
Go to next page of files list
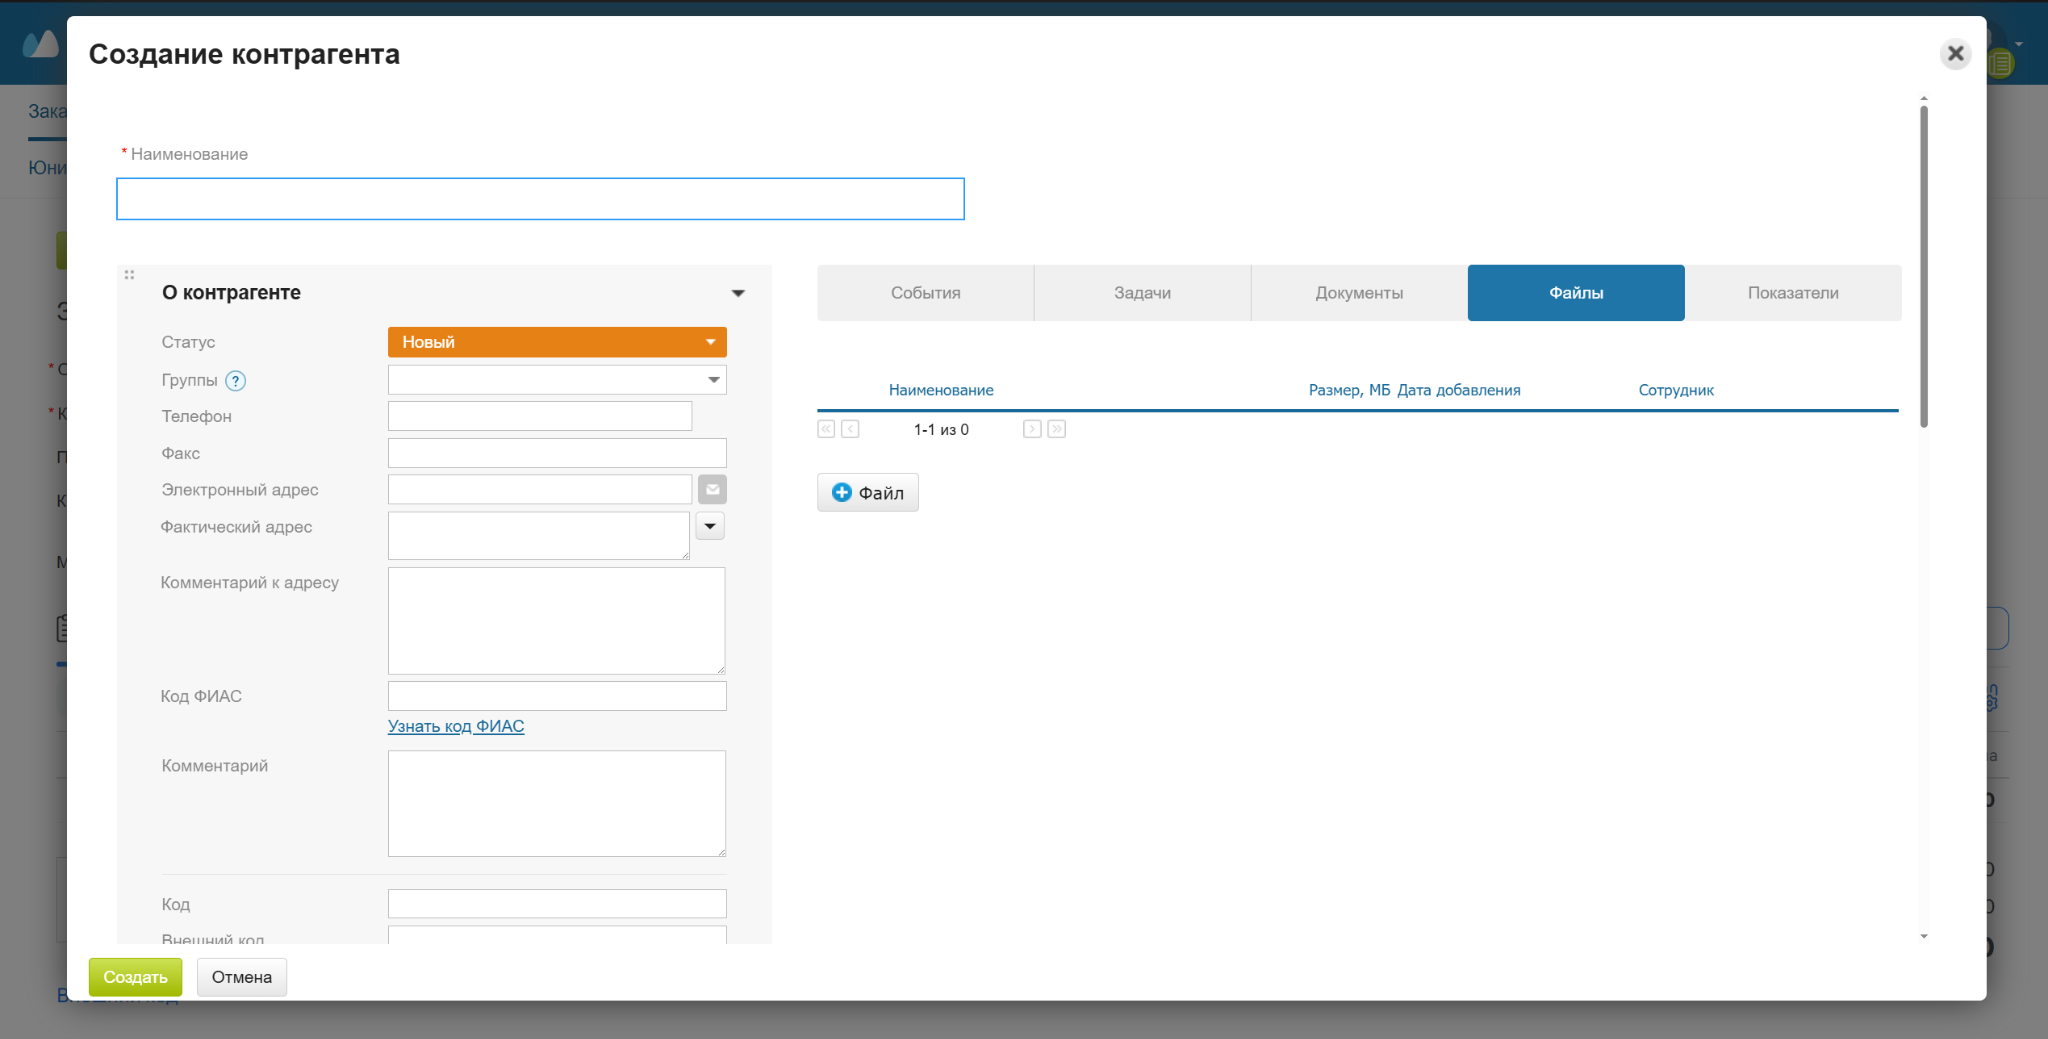point(1032,429)
